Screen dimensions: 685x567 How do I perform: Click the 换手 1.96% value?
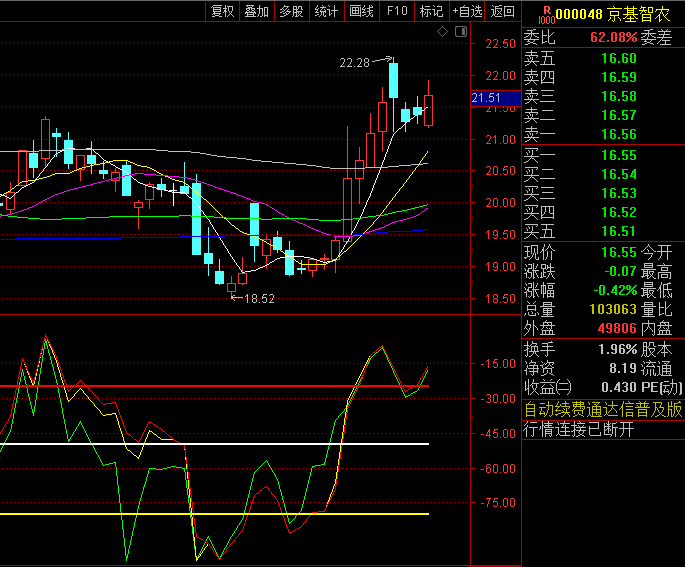pos(617,349)
